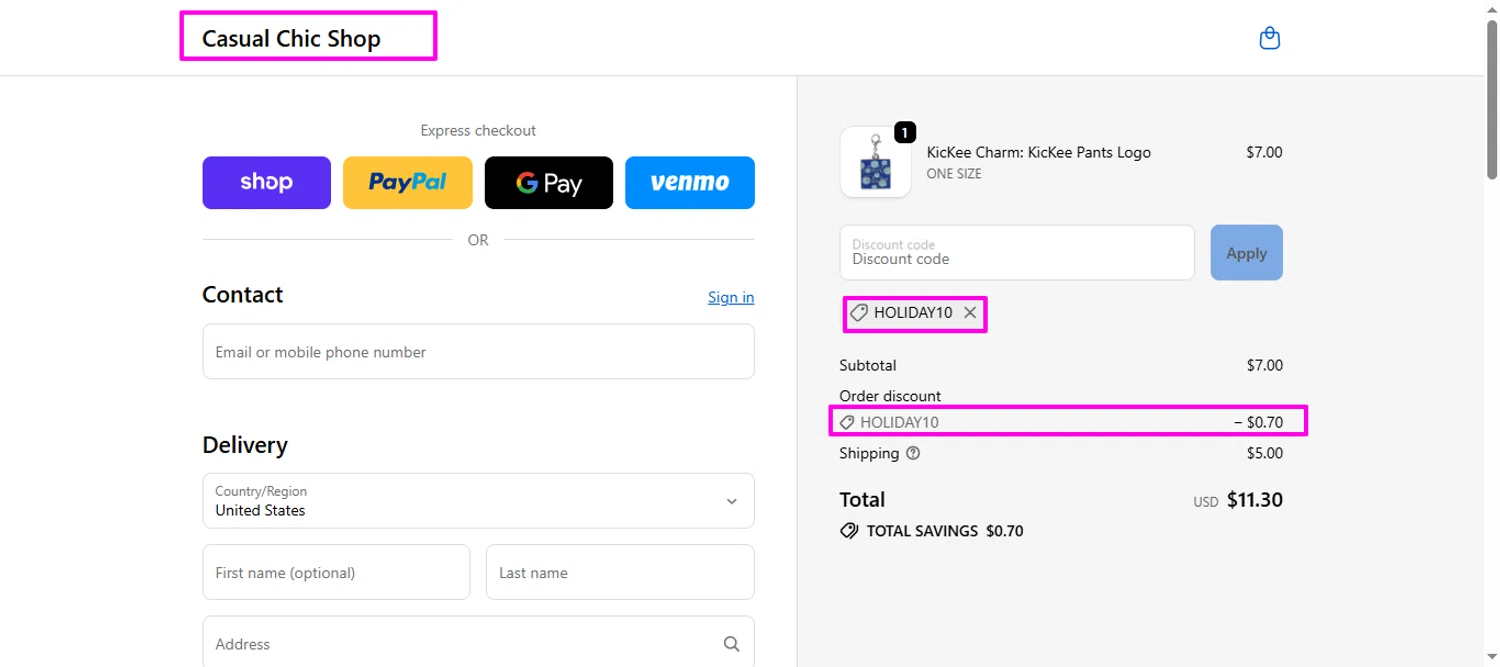Pay with Shop Pay express button

click(266, 183)
